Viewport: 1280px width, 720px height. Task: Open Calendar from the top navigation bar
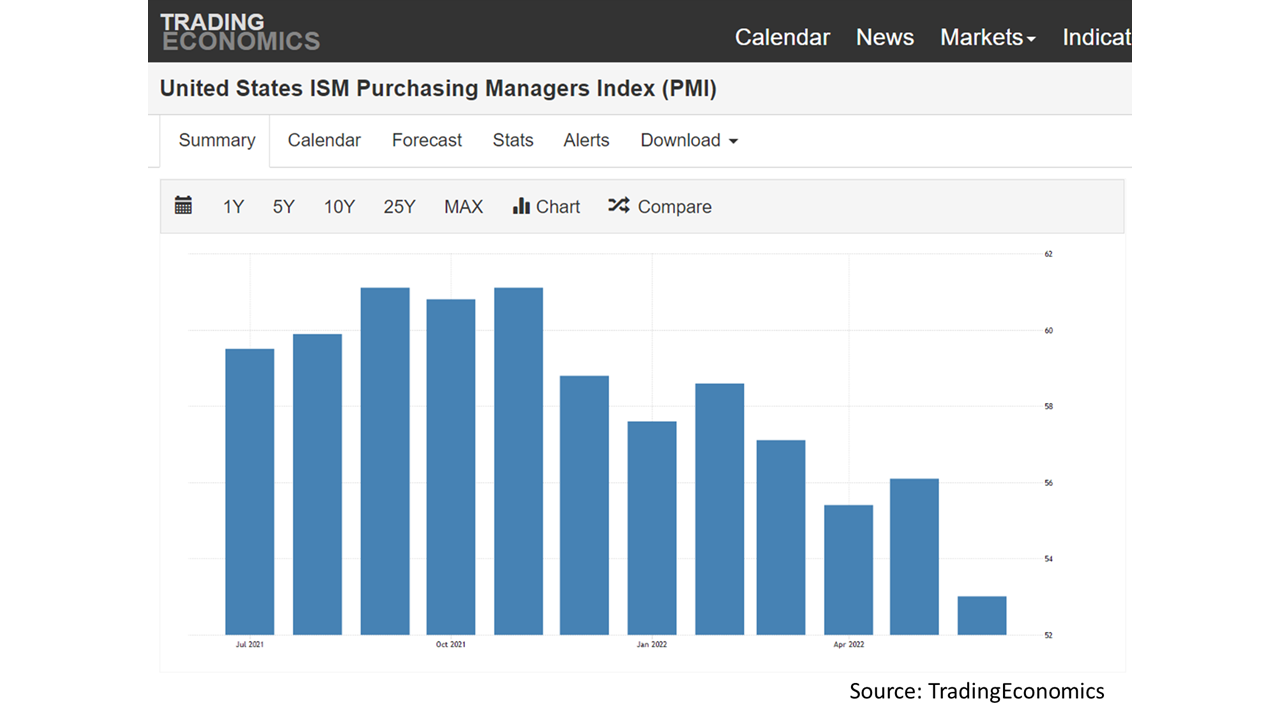(x=782, y=37)
